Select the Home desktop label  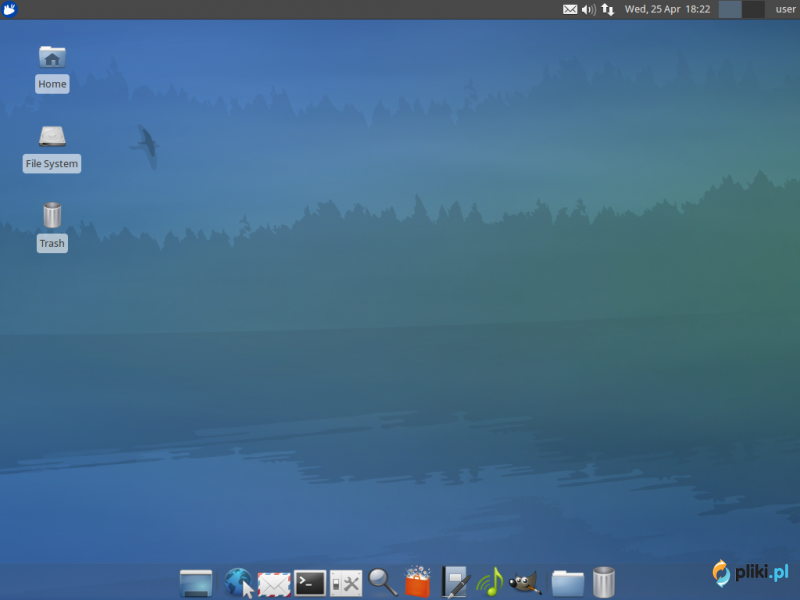pyautogui.click(x=52, y=84)
